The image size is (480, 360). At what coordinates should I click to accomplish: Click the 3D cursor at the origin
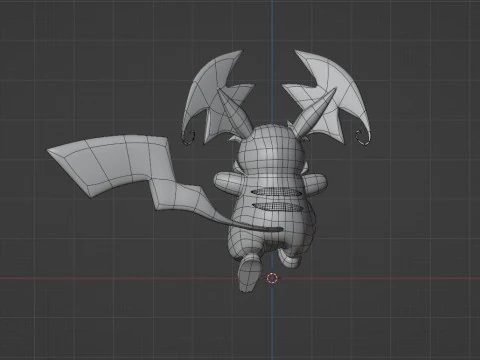coord(272,278)
